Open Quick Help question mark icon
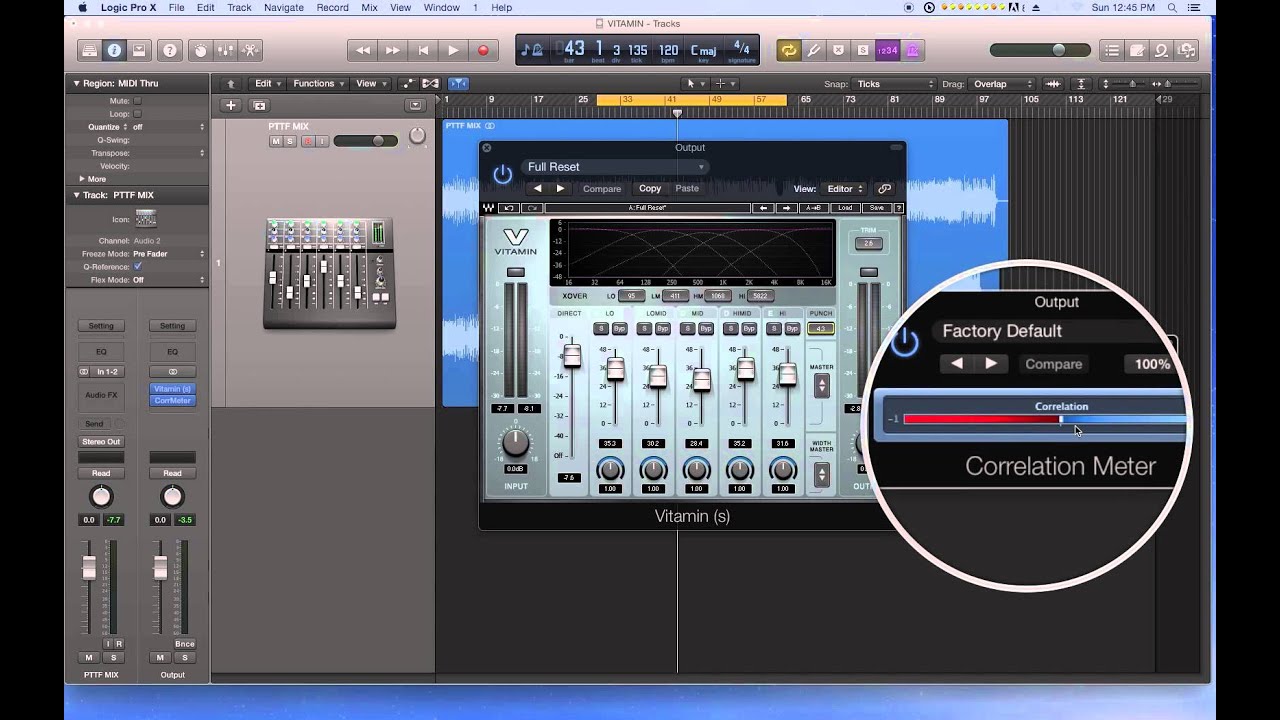1280x720 pixels. coord(170,50)
